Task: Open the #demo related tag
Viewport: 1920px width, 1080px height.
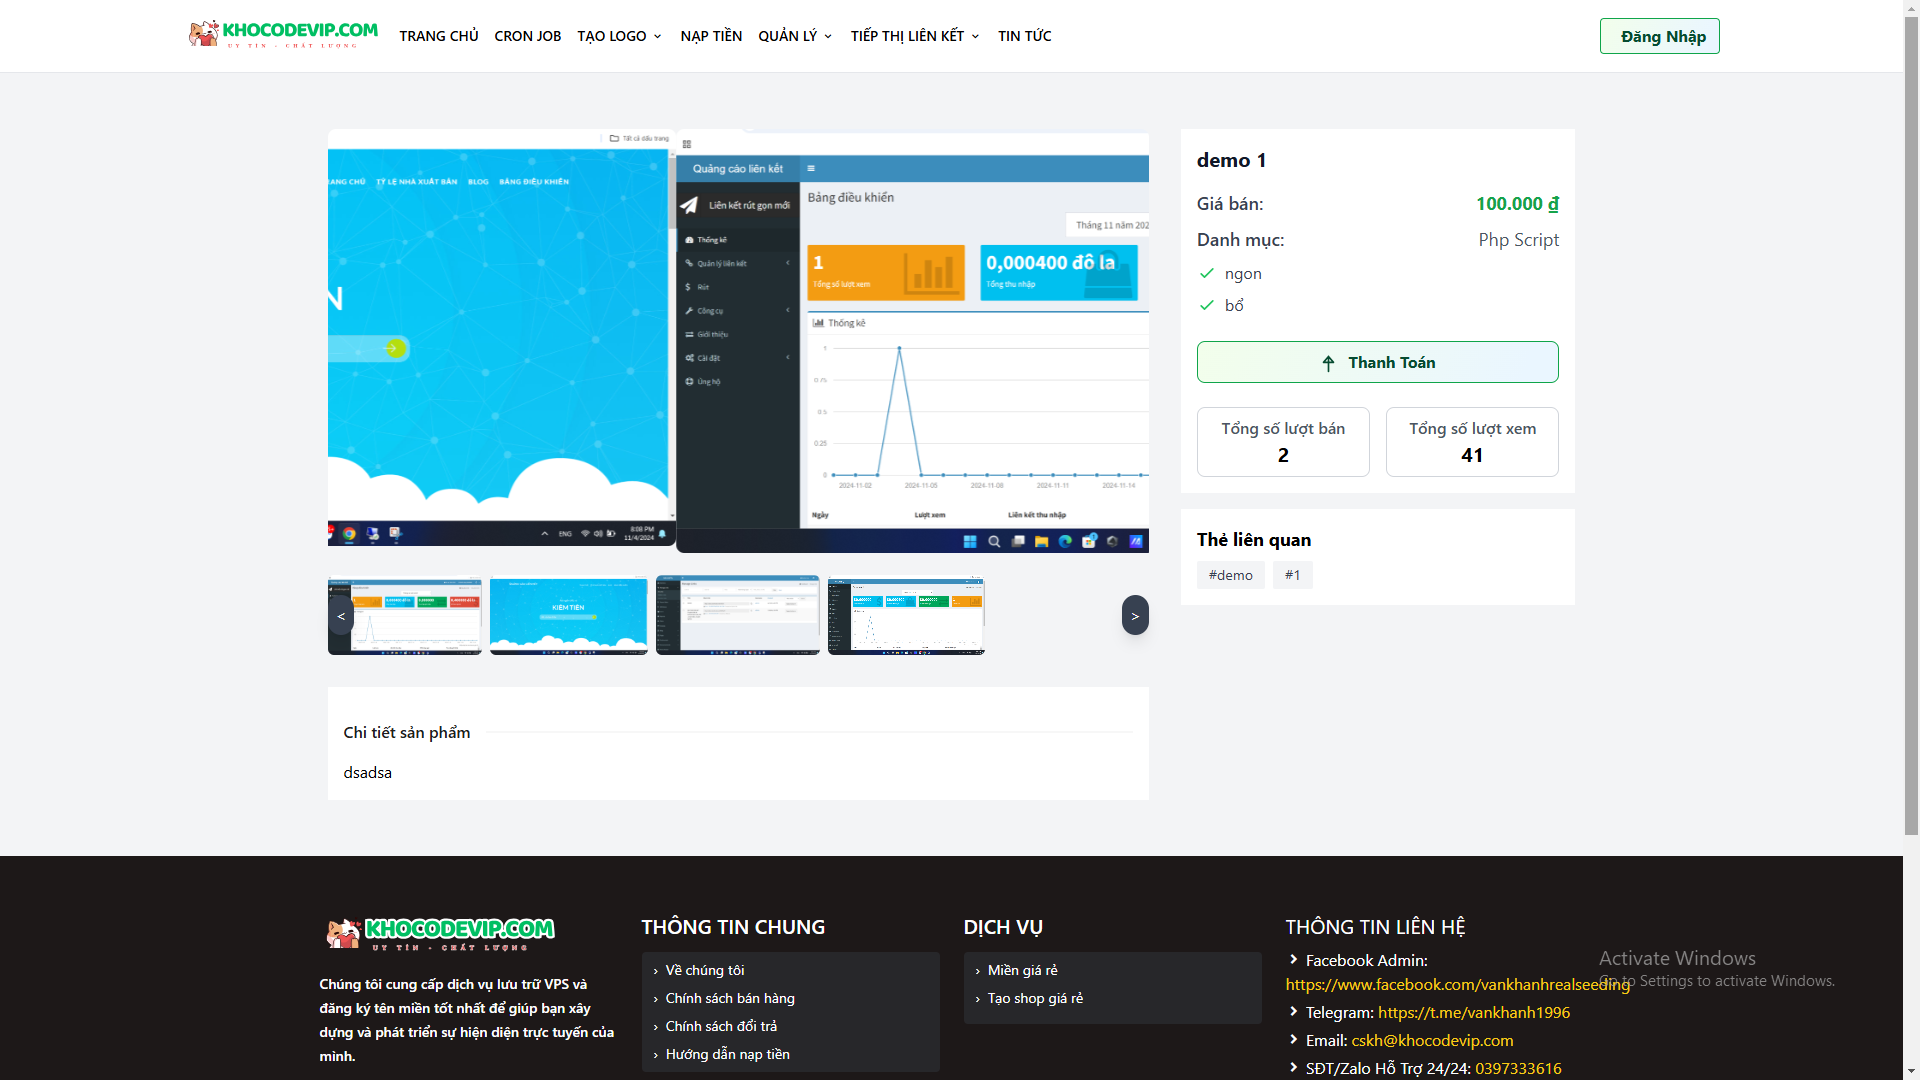Action: tap(1230, 575)
